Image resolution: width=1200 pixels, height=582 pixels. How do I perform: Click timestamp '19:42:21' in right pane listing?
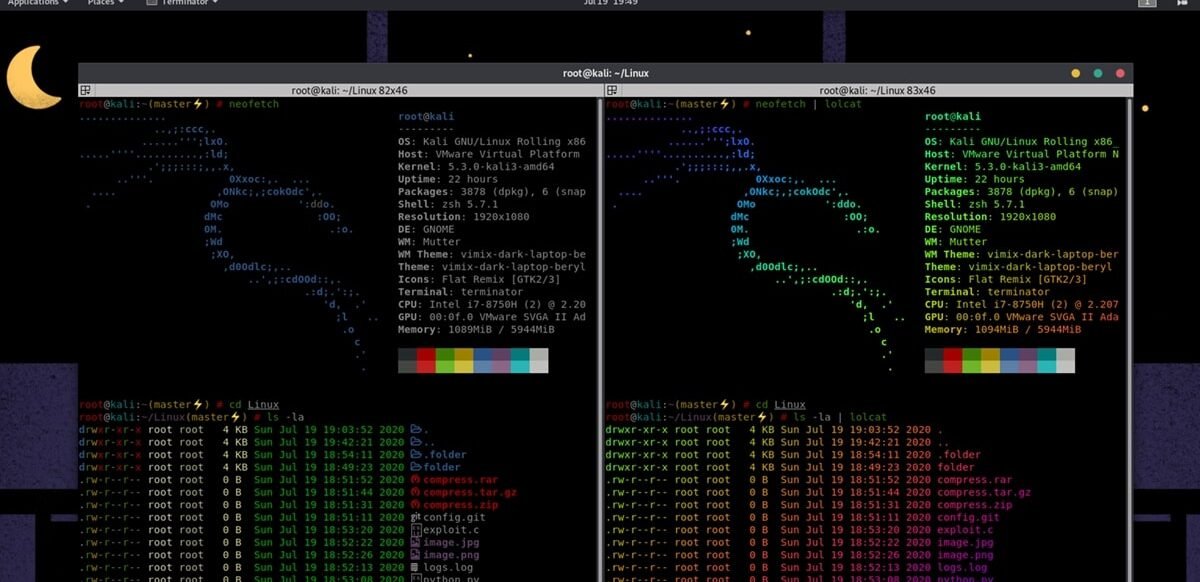pos(876,442)
